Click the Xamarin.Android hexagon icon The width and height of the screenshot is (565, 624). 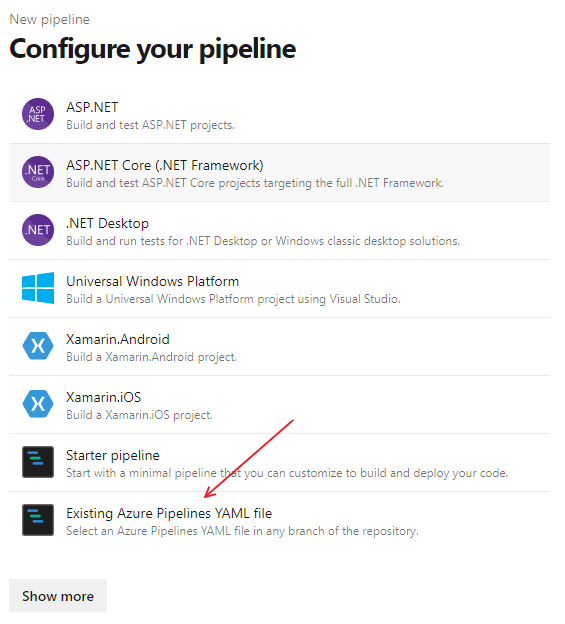(38, 346)
